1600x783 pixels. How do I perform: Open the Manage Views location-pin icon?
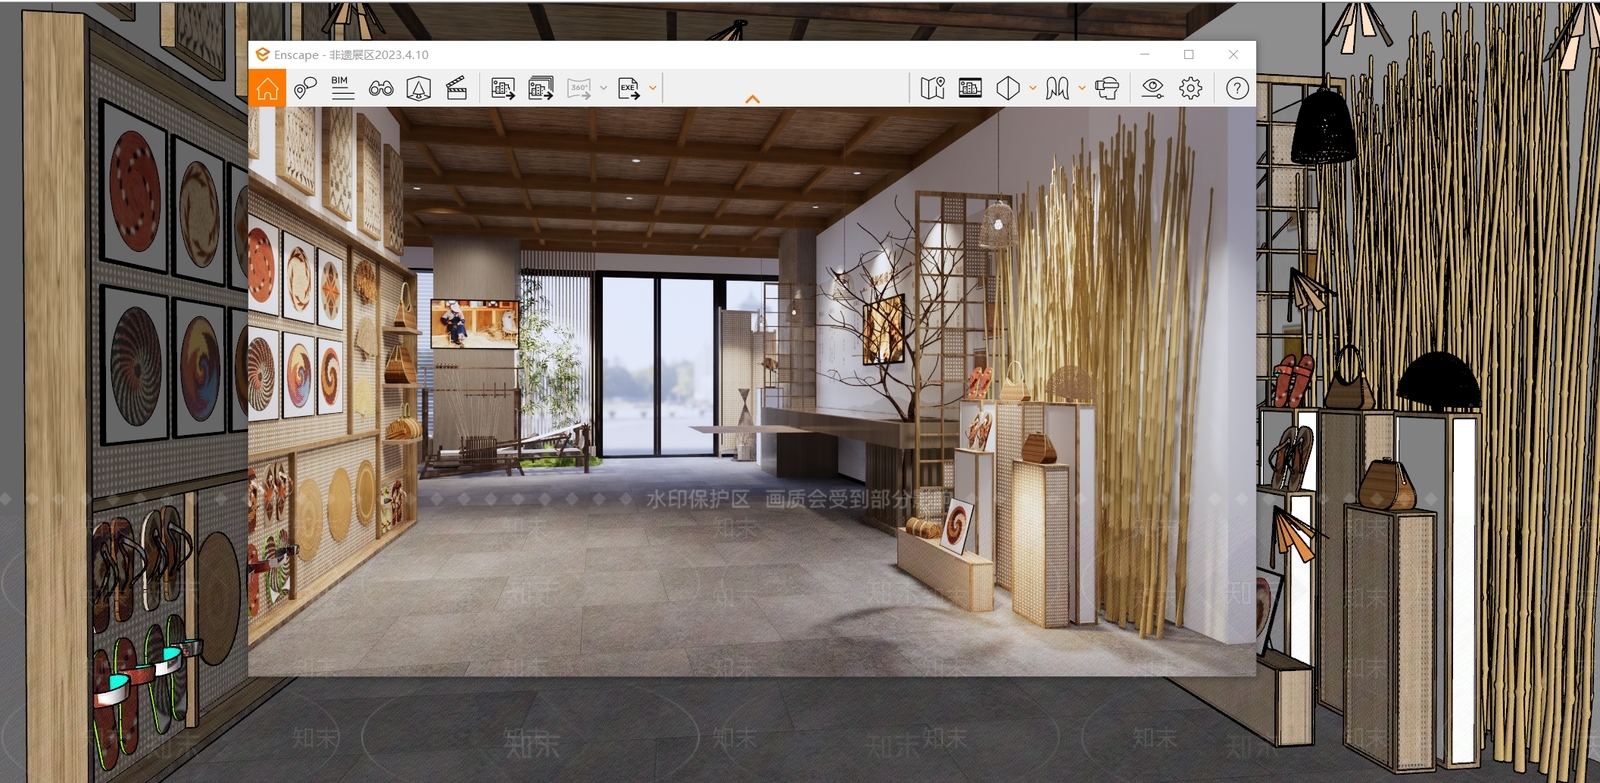(x=305, y=88)
